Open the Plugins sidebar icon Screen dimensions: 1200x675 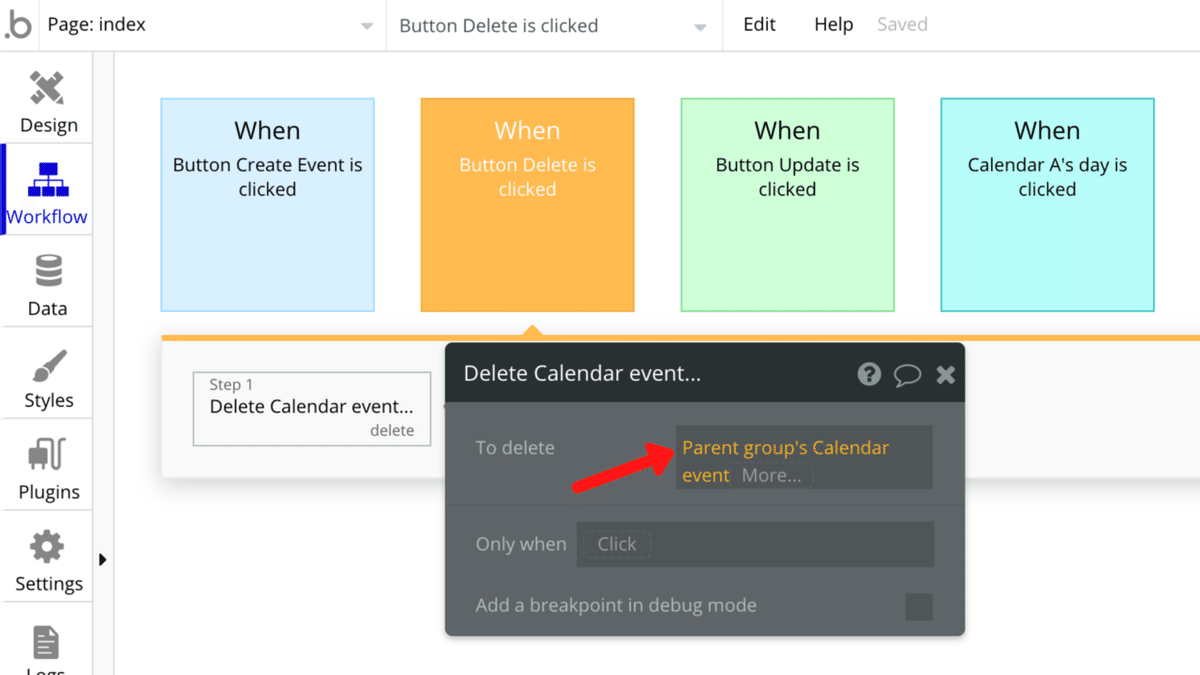[48, 457]
